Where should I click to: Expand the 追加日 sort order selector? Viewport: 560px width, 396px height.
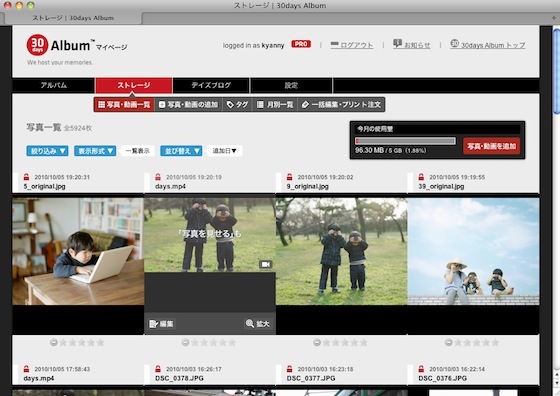[224, 151]
